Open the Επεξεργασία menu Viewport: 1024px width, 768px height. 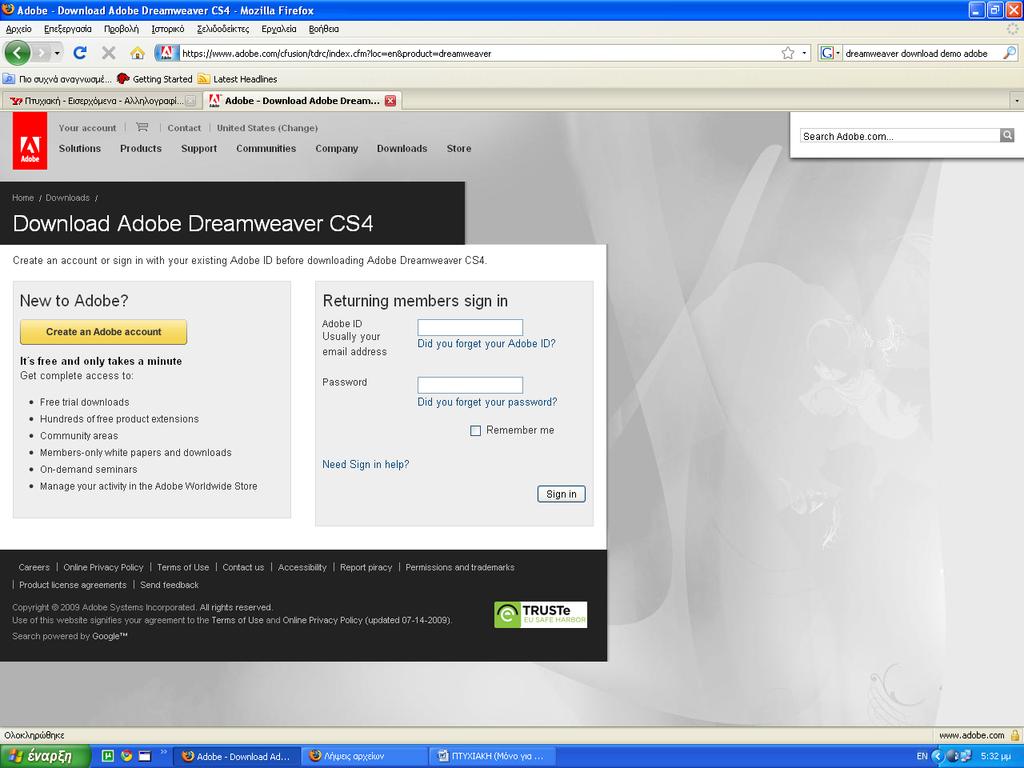pyautogui.click(x=68, y=29)
